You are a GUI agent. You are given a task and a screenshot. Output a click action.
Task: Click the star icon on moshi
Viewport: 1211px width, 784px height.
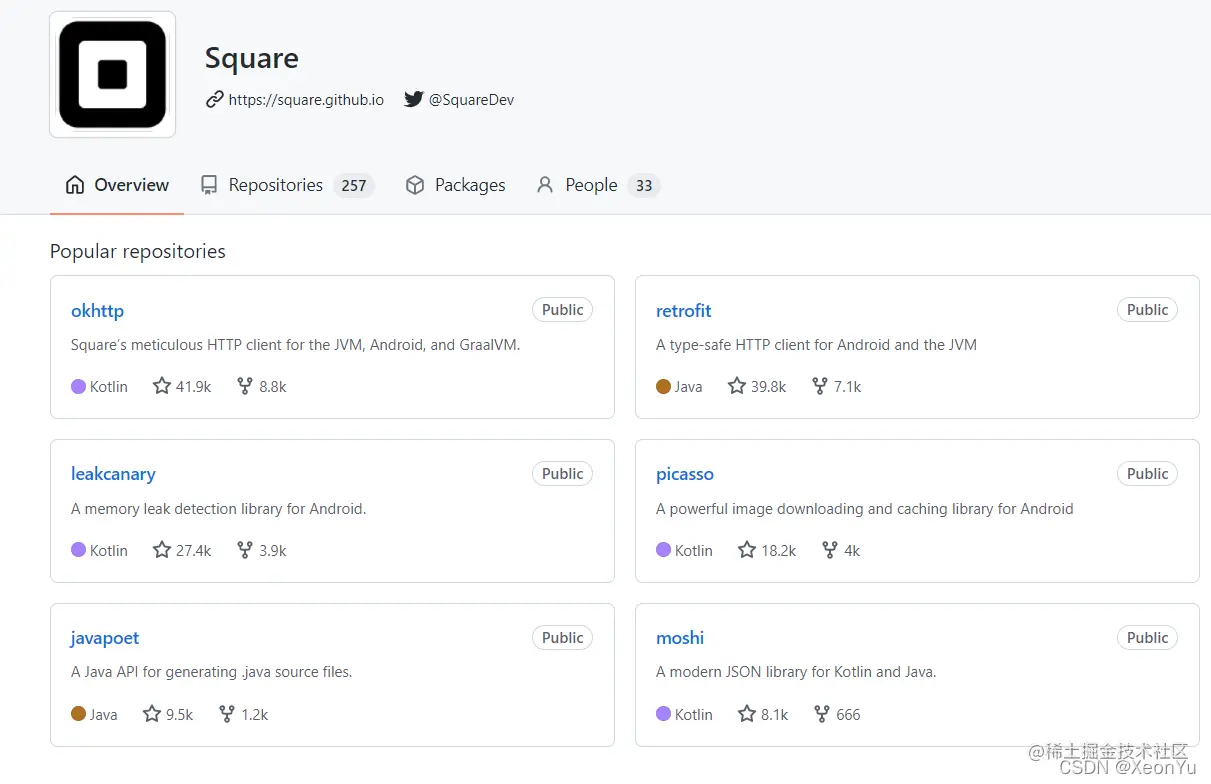click(x=747, y=714)
